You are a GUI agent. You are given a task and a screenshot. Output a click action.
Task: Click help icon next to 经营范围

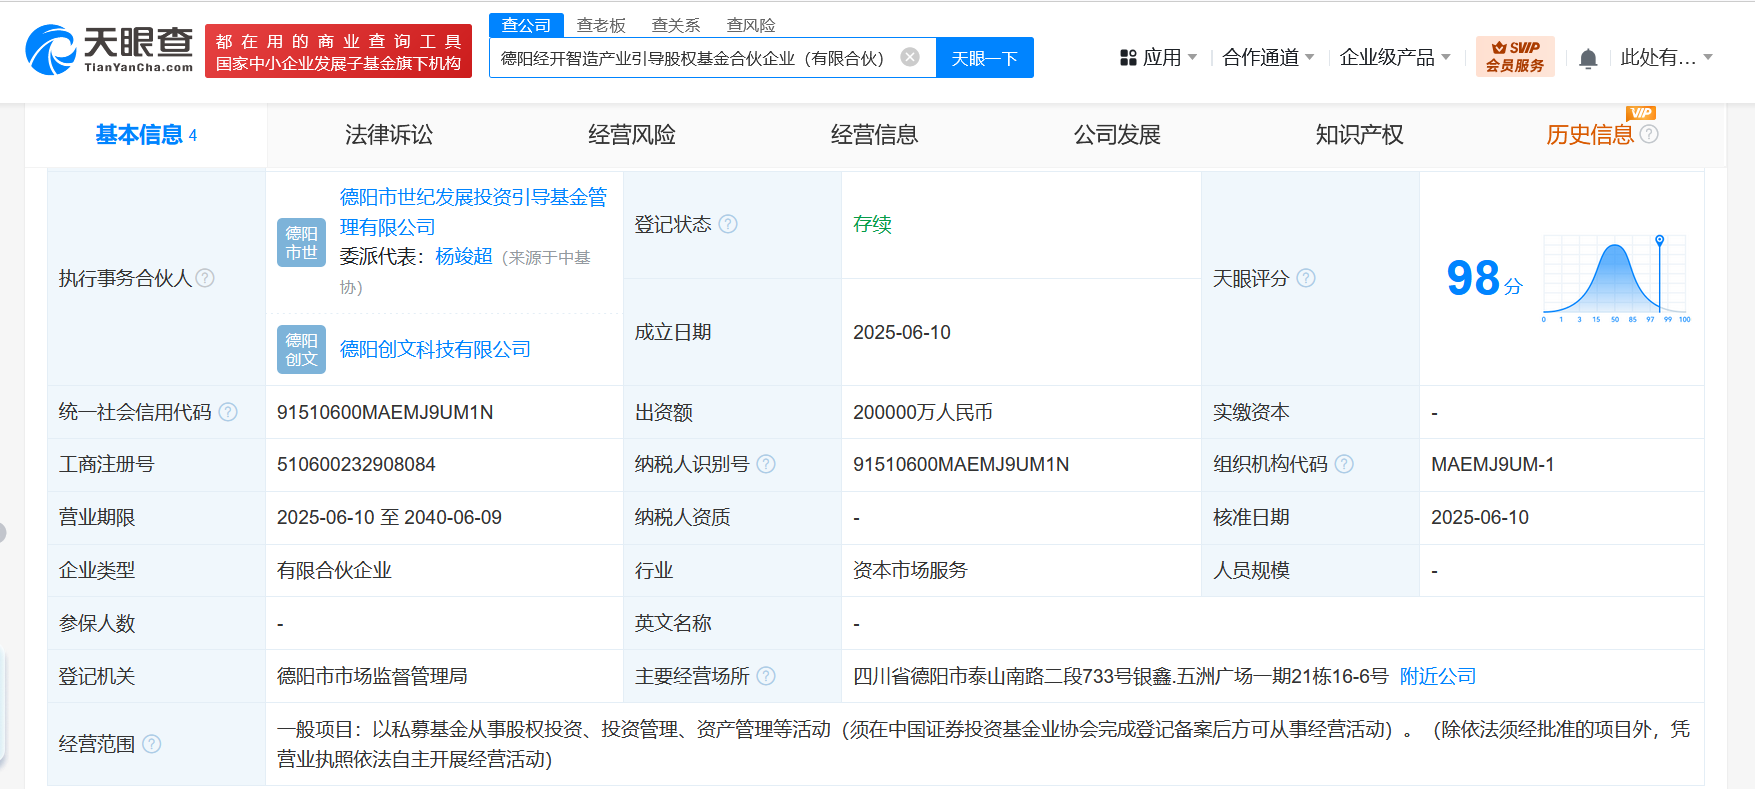pyautogui.click(x=152, y=744)
